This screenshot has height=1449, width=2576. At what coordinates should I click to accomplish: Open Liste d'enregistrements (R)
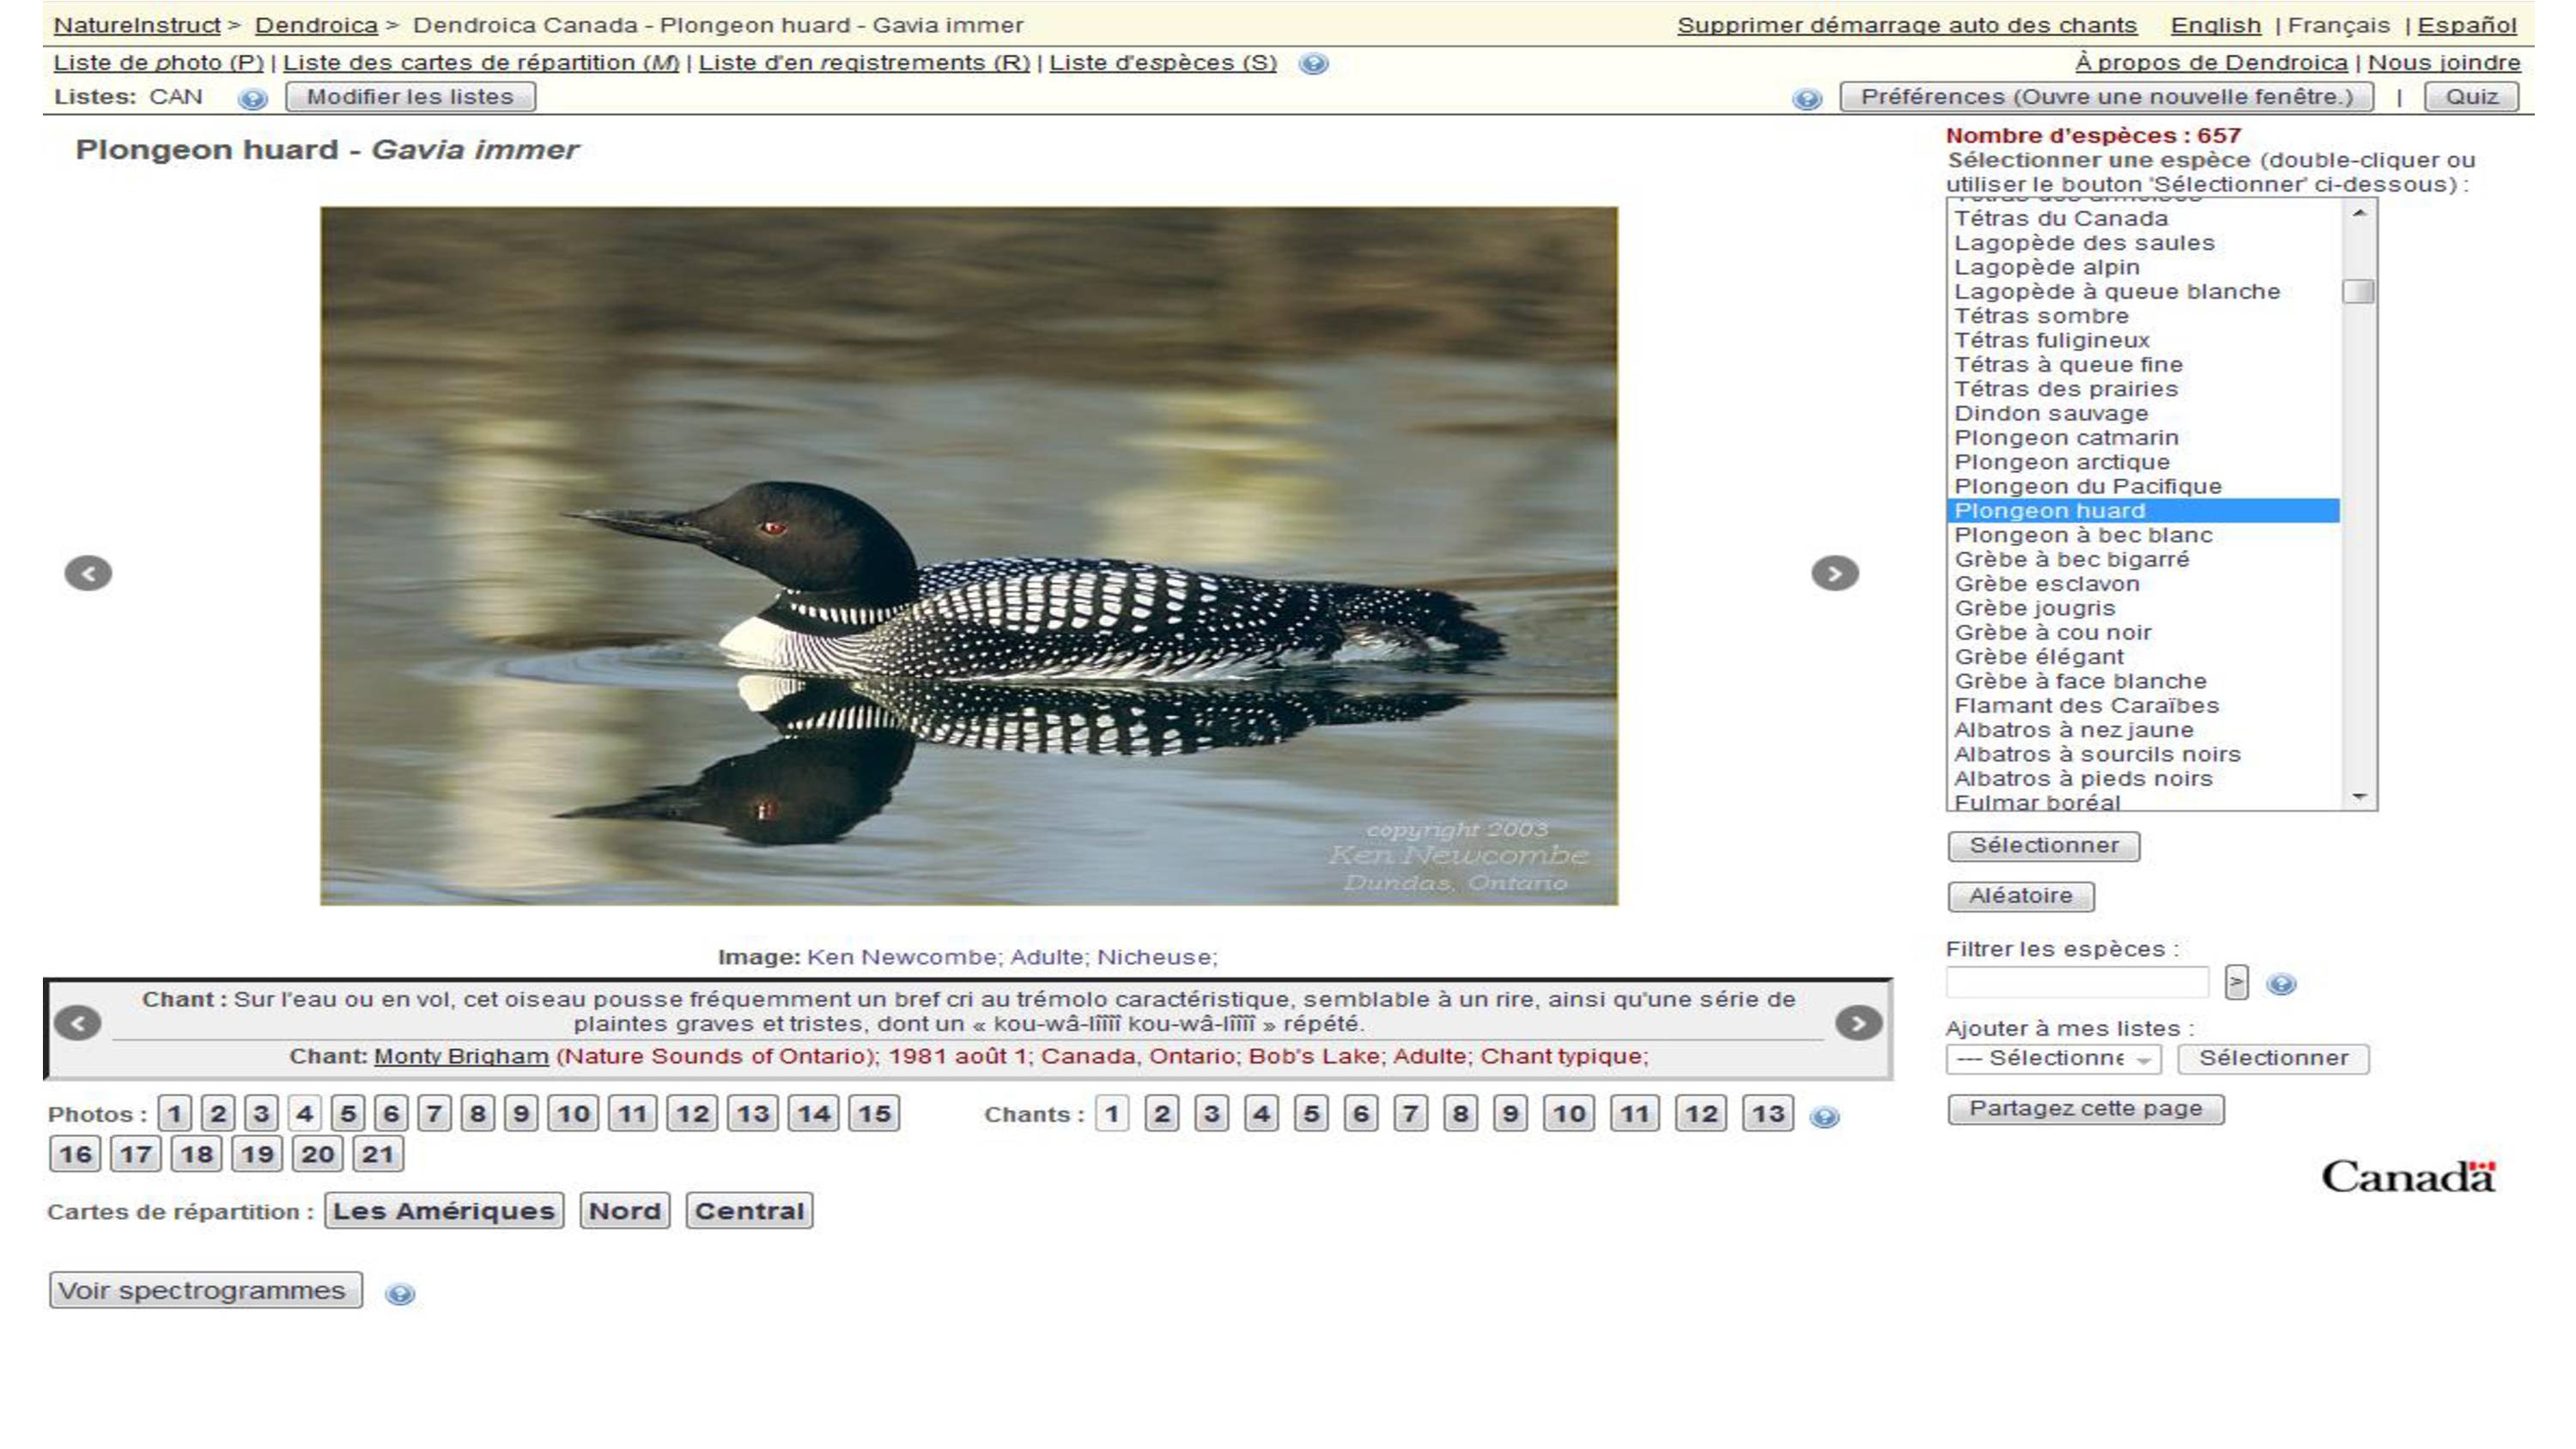click(x=864, y=63)
